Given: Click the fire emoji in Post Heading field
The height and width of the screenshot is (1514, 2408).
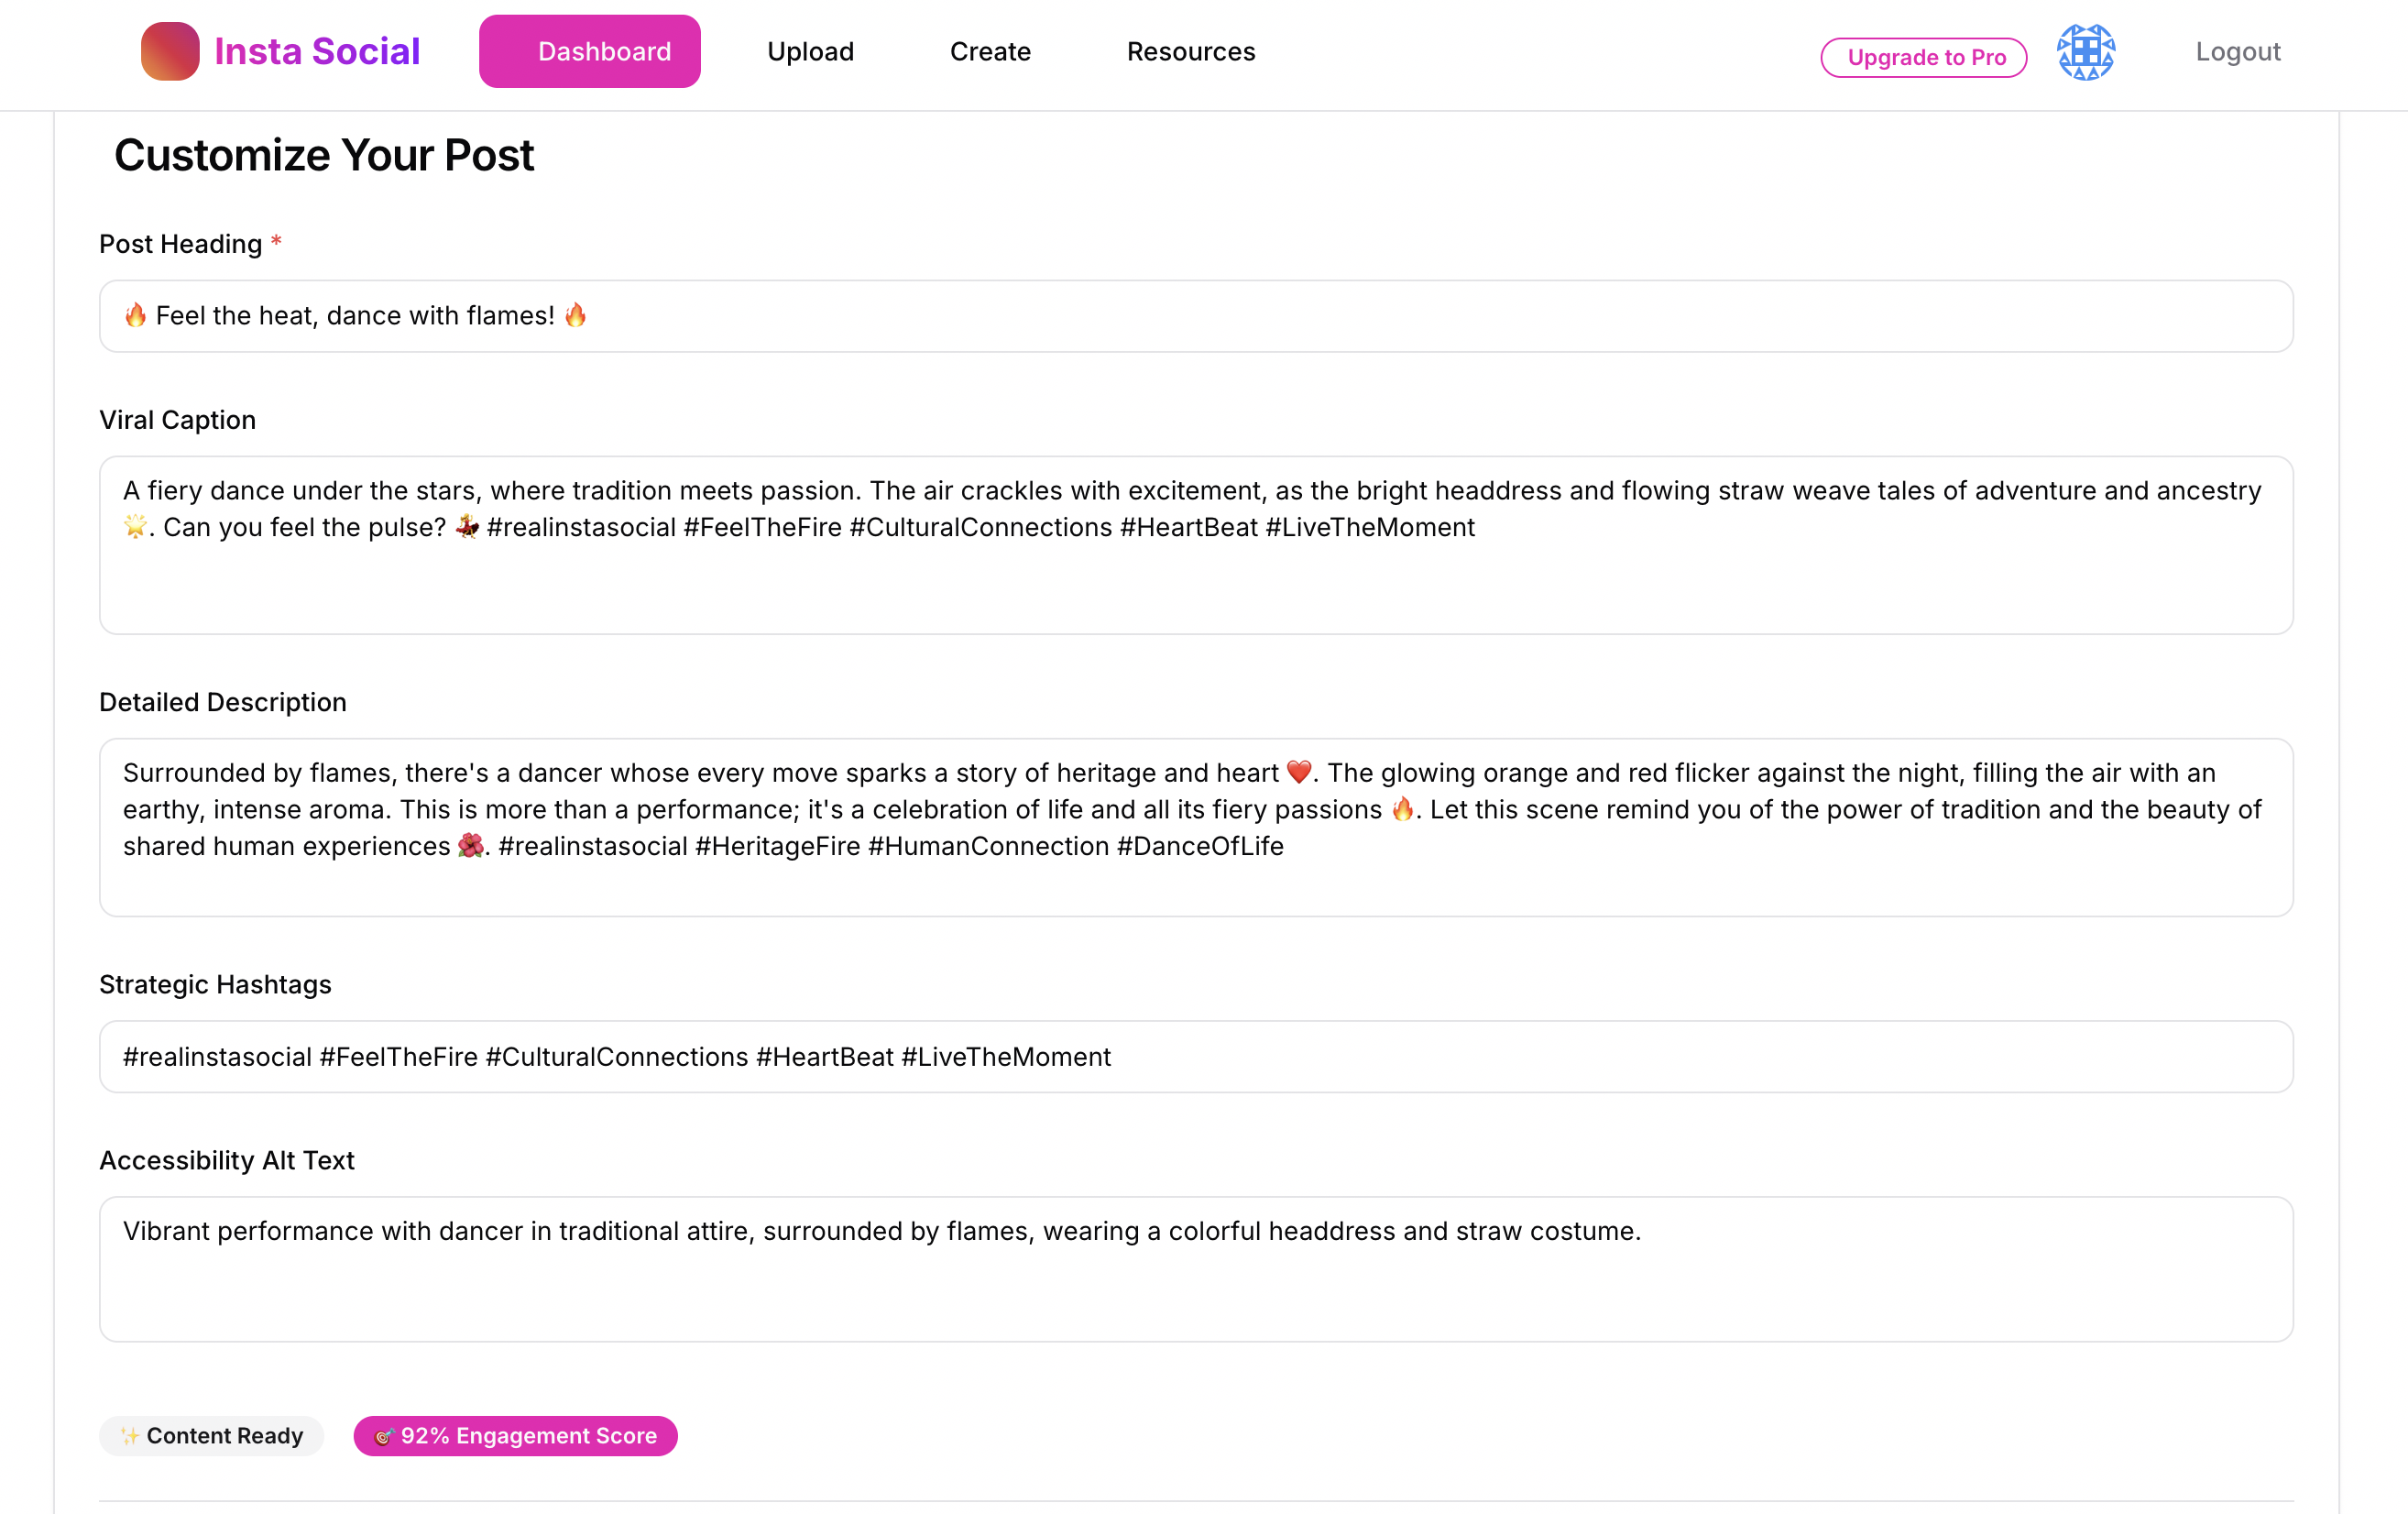Looking at the screenshot, I should point(136,315).
